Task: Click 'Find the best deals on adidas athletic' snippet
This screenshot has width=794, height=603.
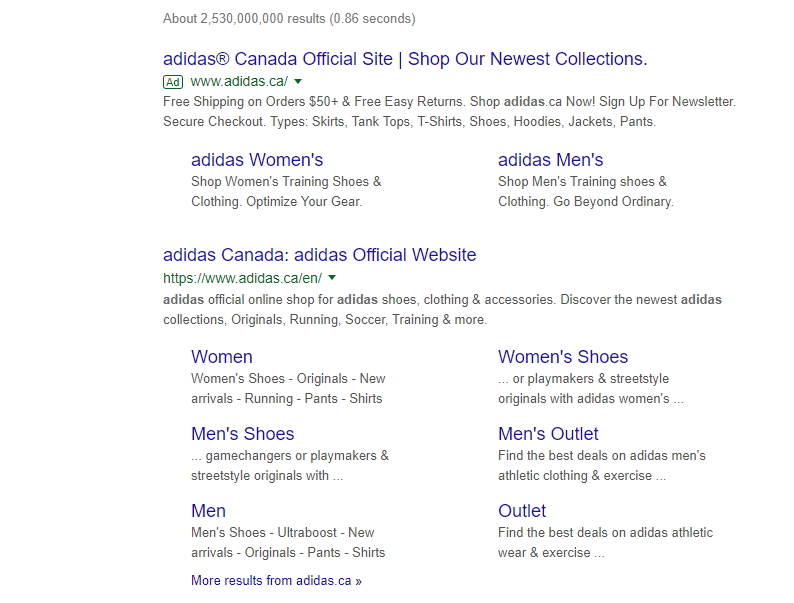Action: click(x=605, y=533)
